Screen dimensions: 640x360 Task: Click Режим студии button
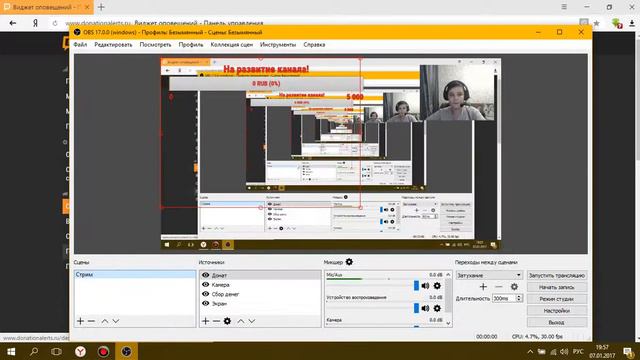[x=557, y=299]
